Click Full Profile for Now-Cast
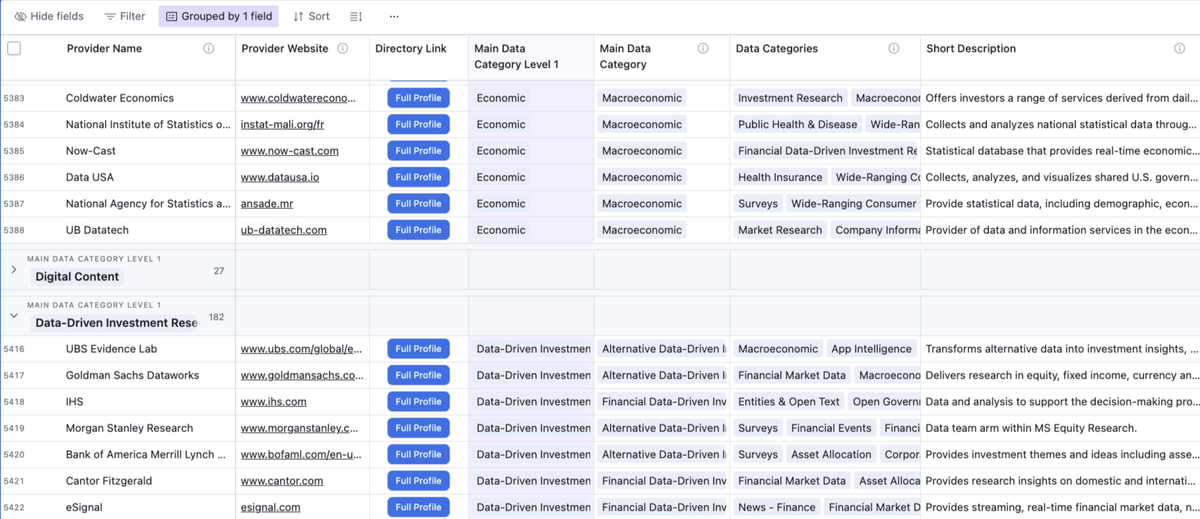 pos(418,150)
